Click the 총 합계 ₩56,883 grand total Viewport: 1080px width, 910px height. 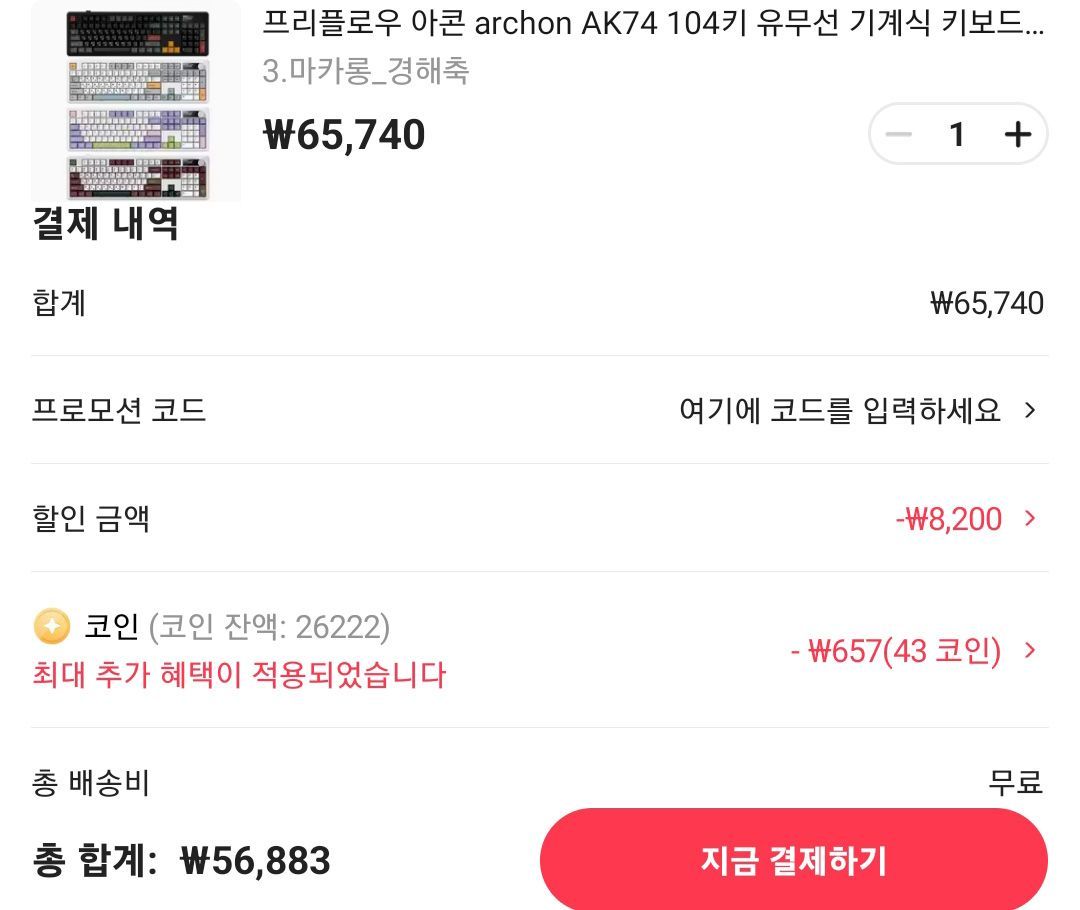pyautogui.click(x=180, y=860)
